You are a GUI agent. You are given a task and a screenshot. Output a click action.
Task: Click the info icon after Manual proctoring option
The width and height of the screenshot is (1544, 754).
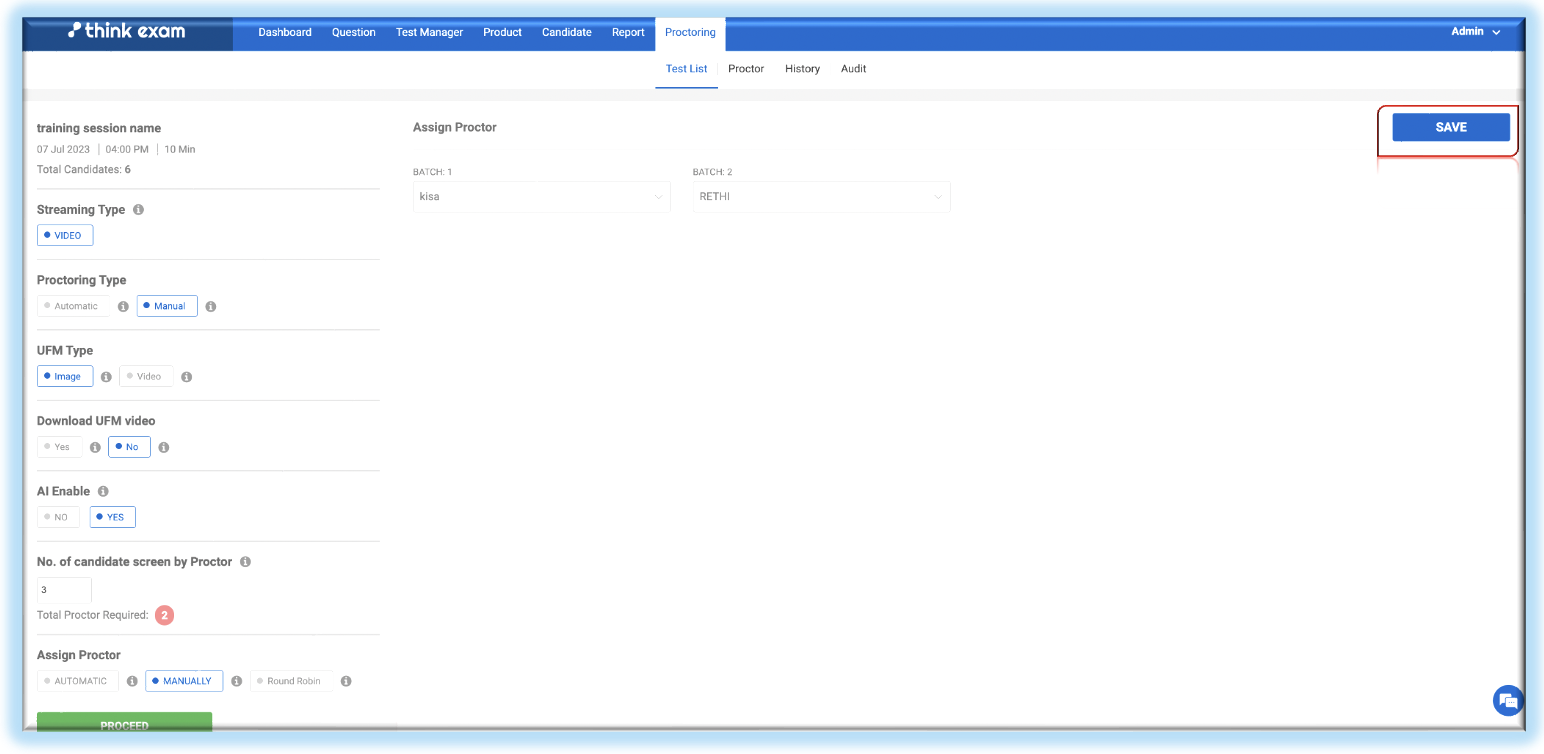click(211, 306)
